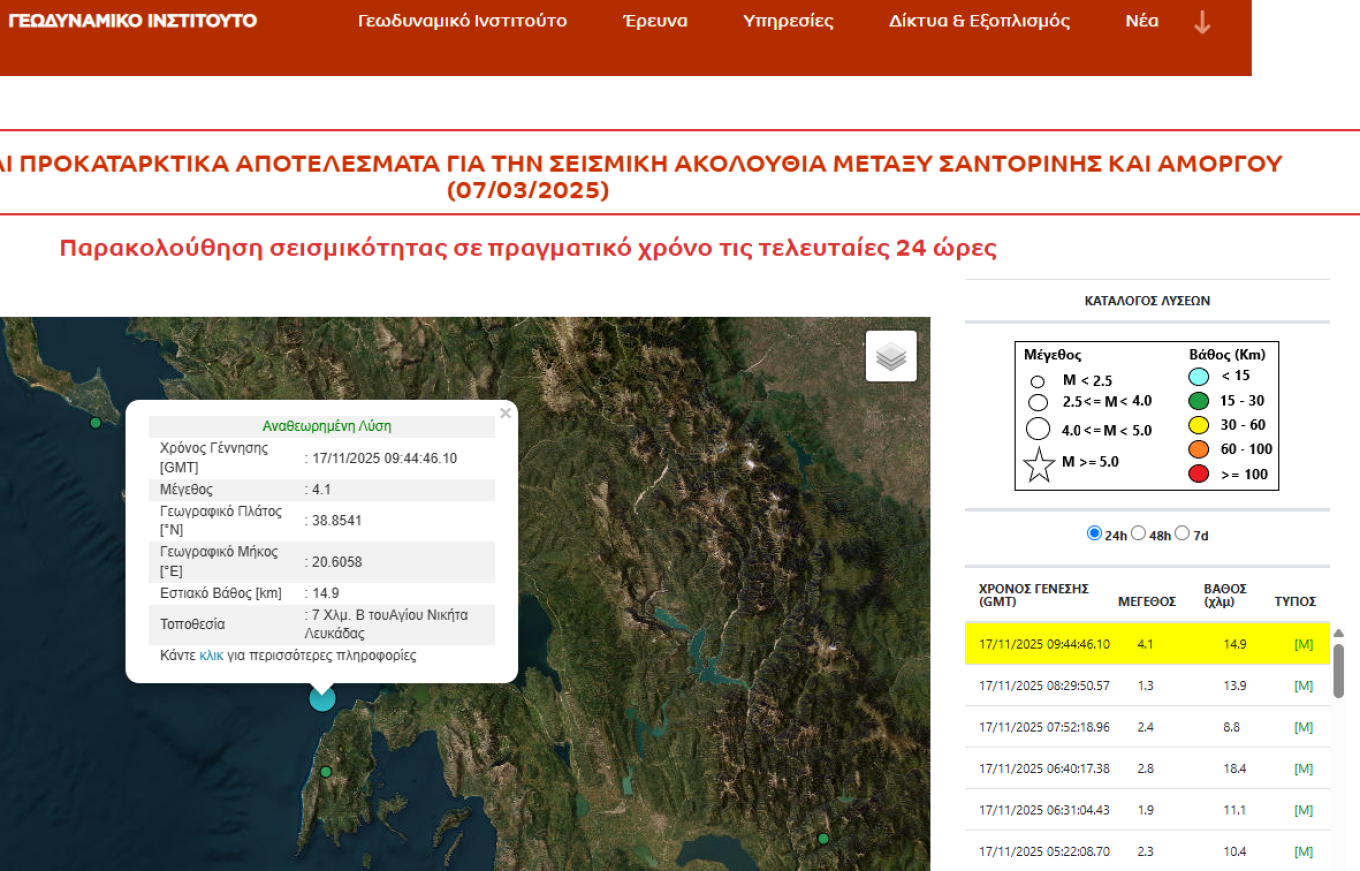Click the ΓΕΩΔΥΝΑΜΙΚΟ ΙΝΣΤΙΤΟΥΤΟ logo

[131, 19]
